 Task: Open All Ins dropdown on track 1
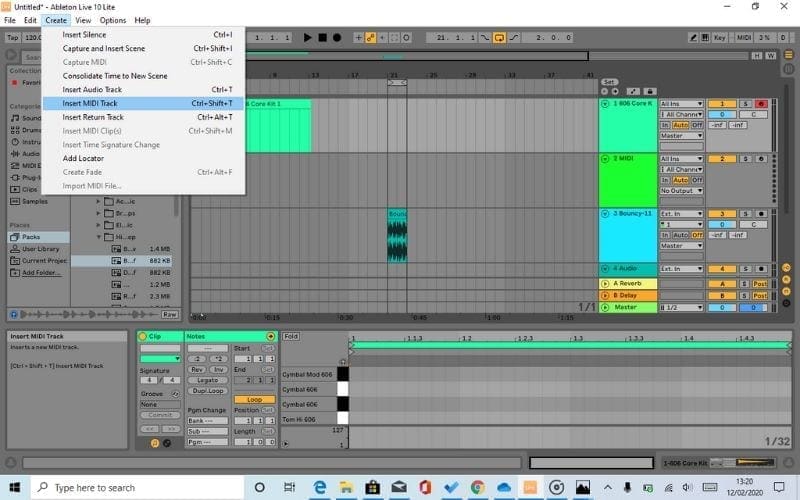682,104
